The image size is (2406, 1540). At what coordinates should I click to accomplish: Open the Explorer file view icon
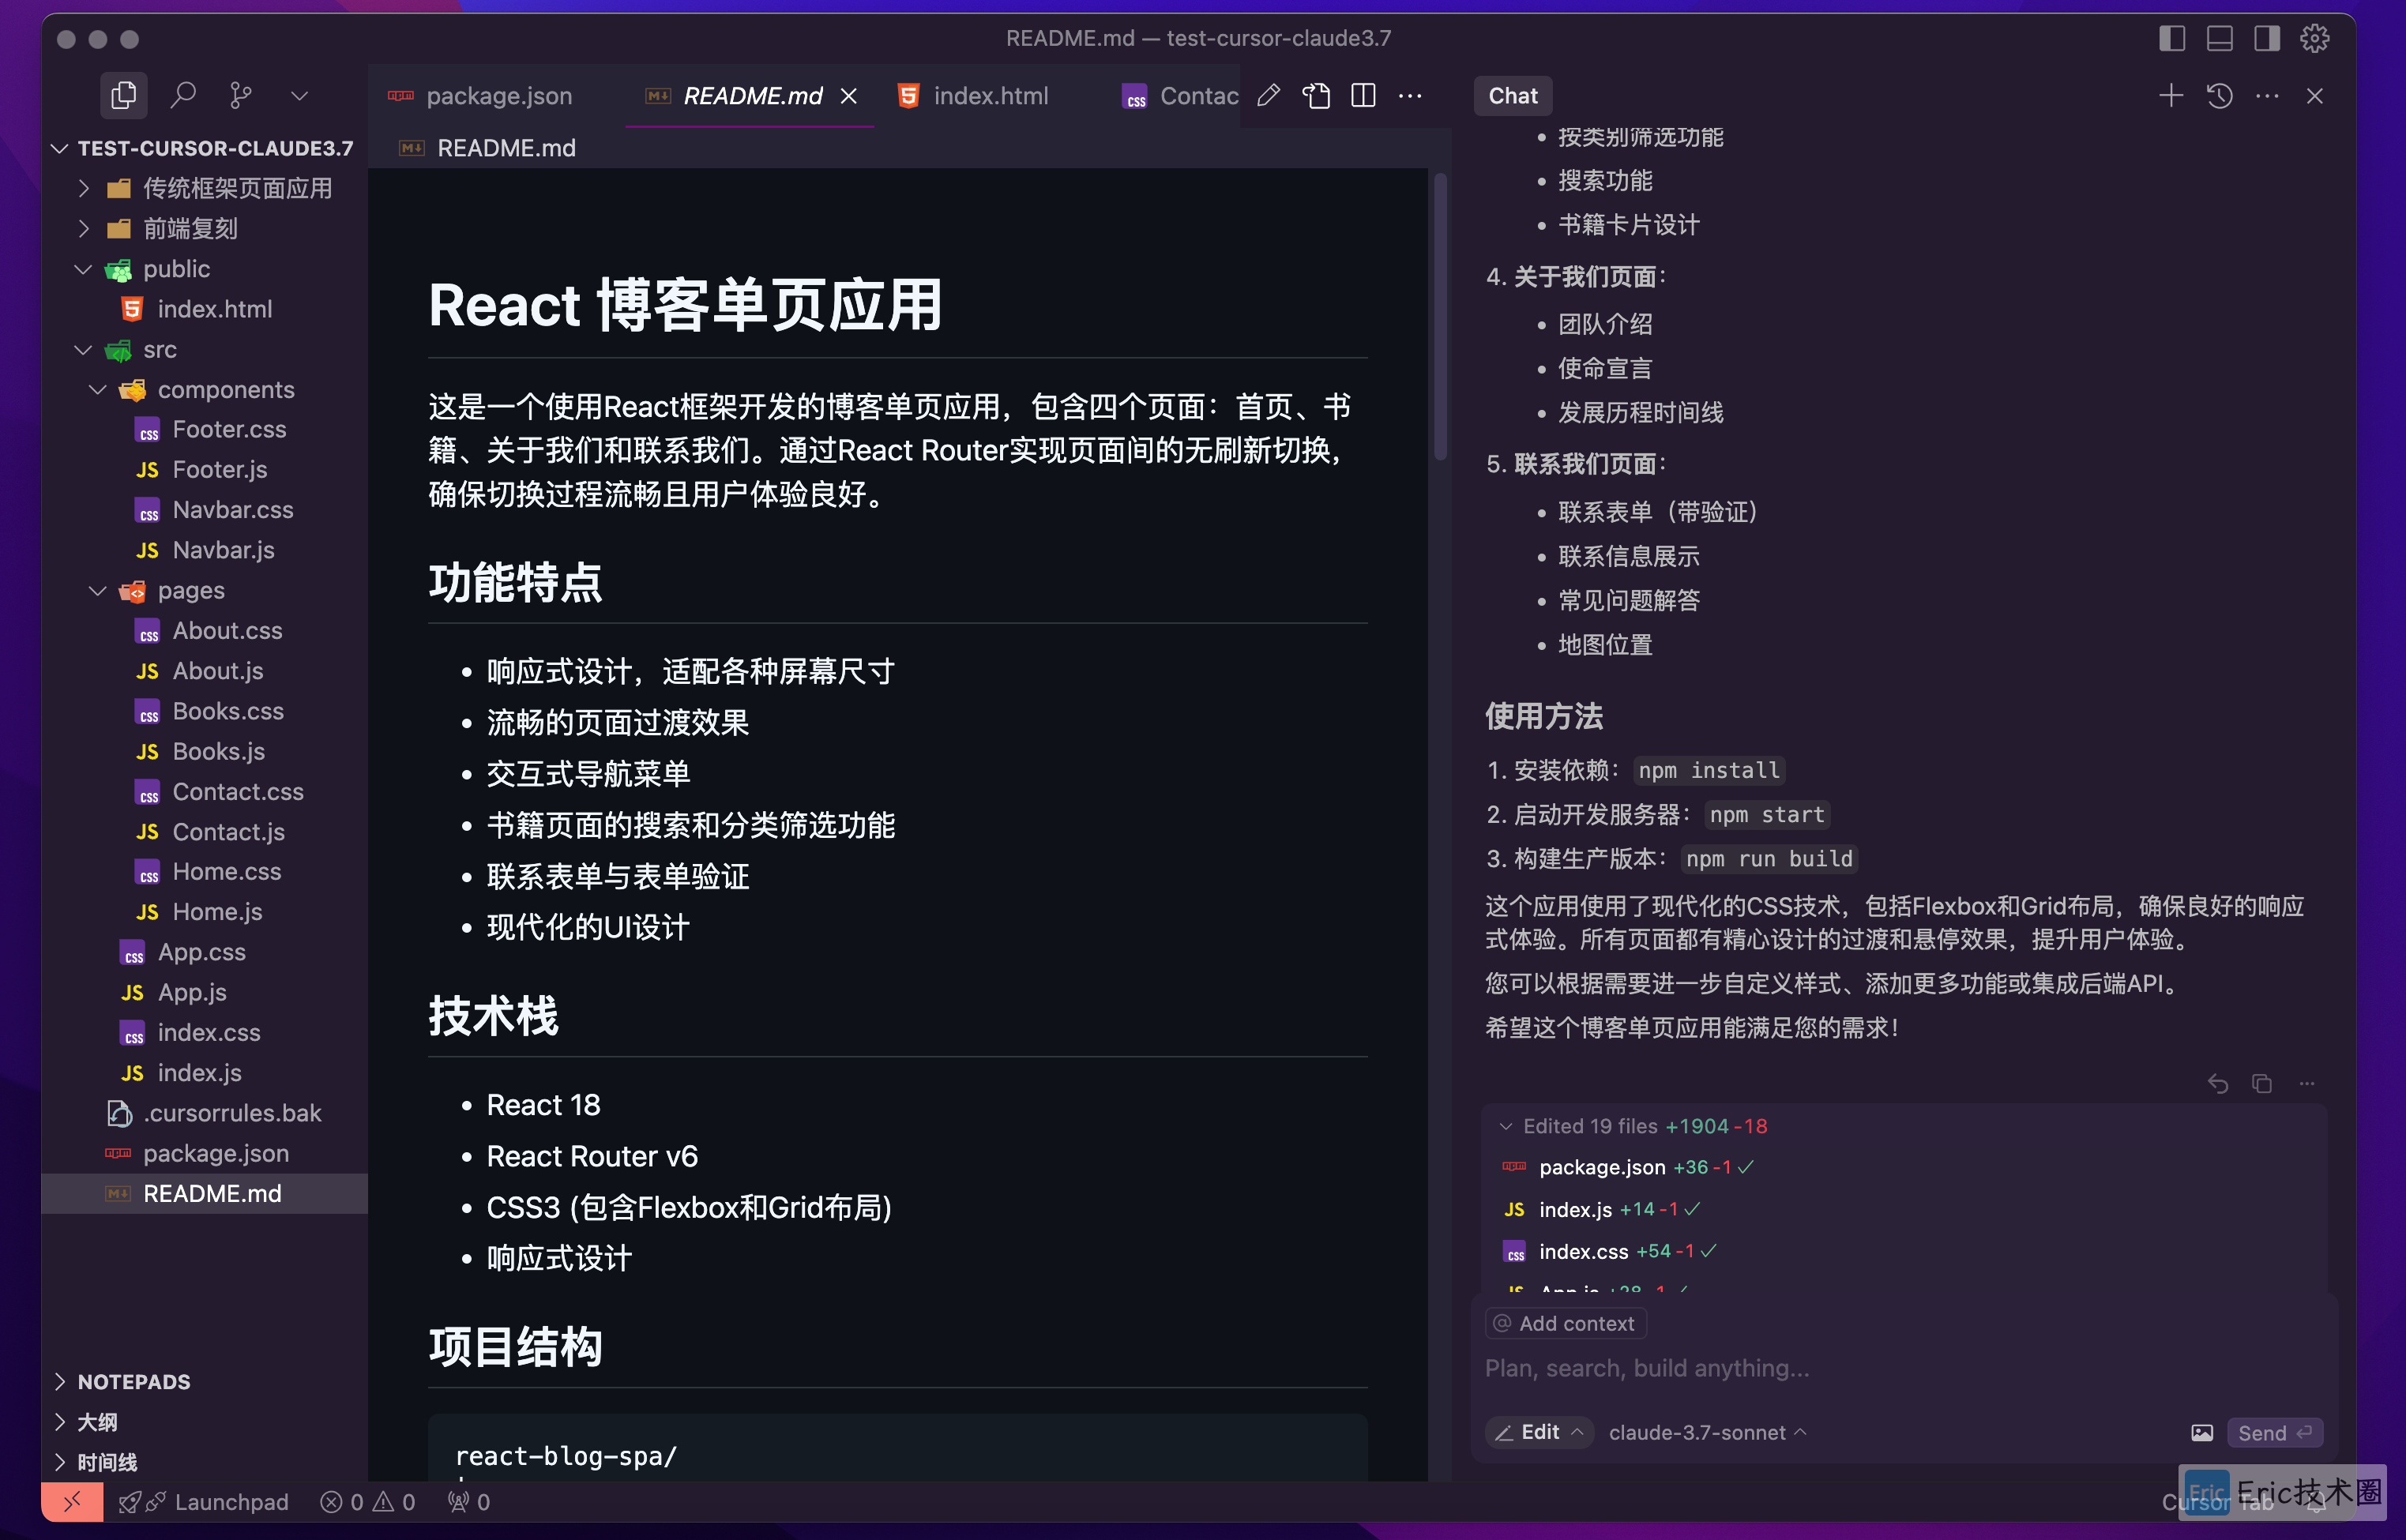(x=123, y=96)
